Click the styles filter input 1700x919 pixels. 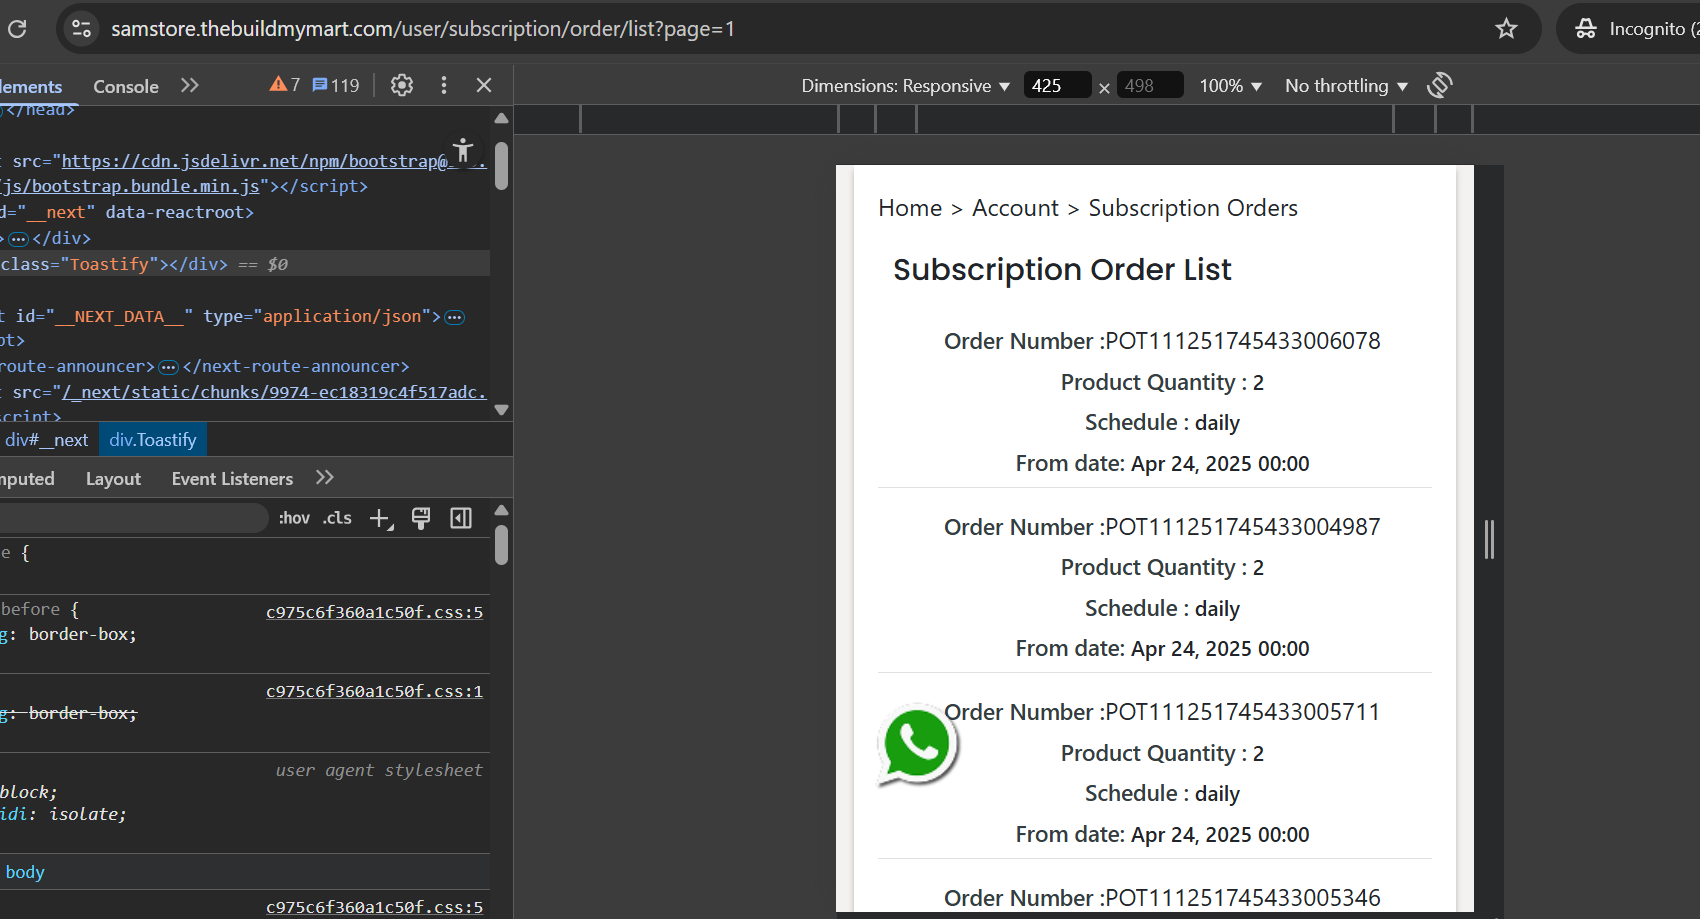coord(134,518)
